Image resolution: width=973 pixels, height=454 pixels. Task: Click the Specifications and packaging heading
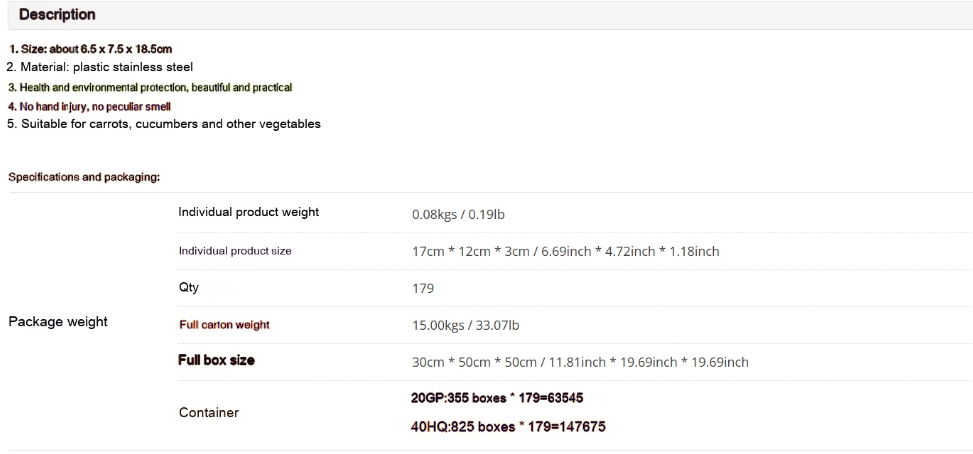84,177
